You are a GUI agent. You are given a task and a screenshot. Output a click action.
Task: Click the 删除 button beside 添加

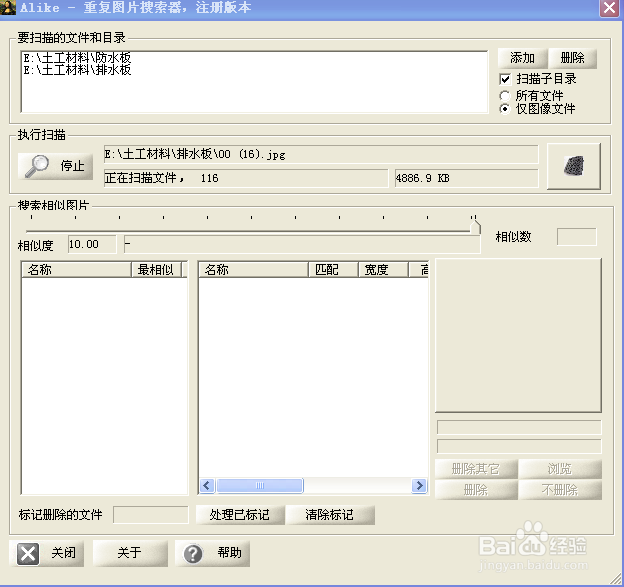pyautogui.click(x=572, y=58)
